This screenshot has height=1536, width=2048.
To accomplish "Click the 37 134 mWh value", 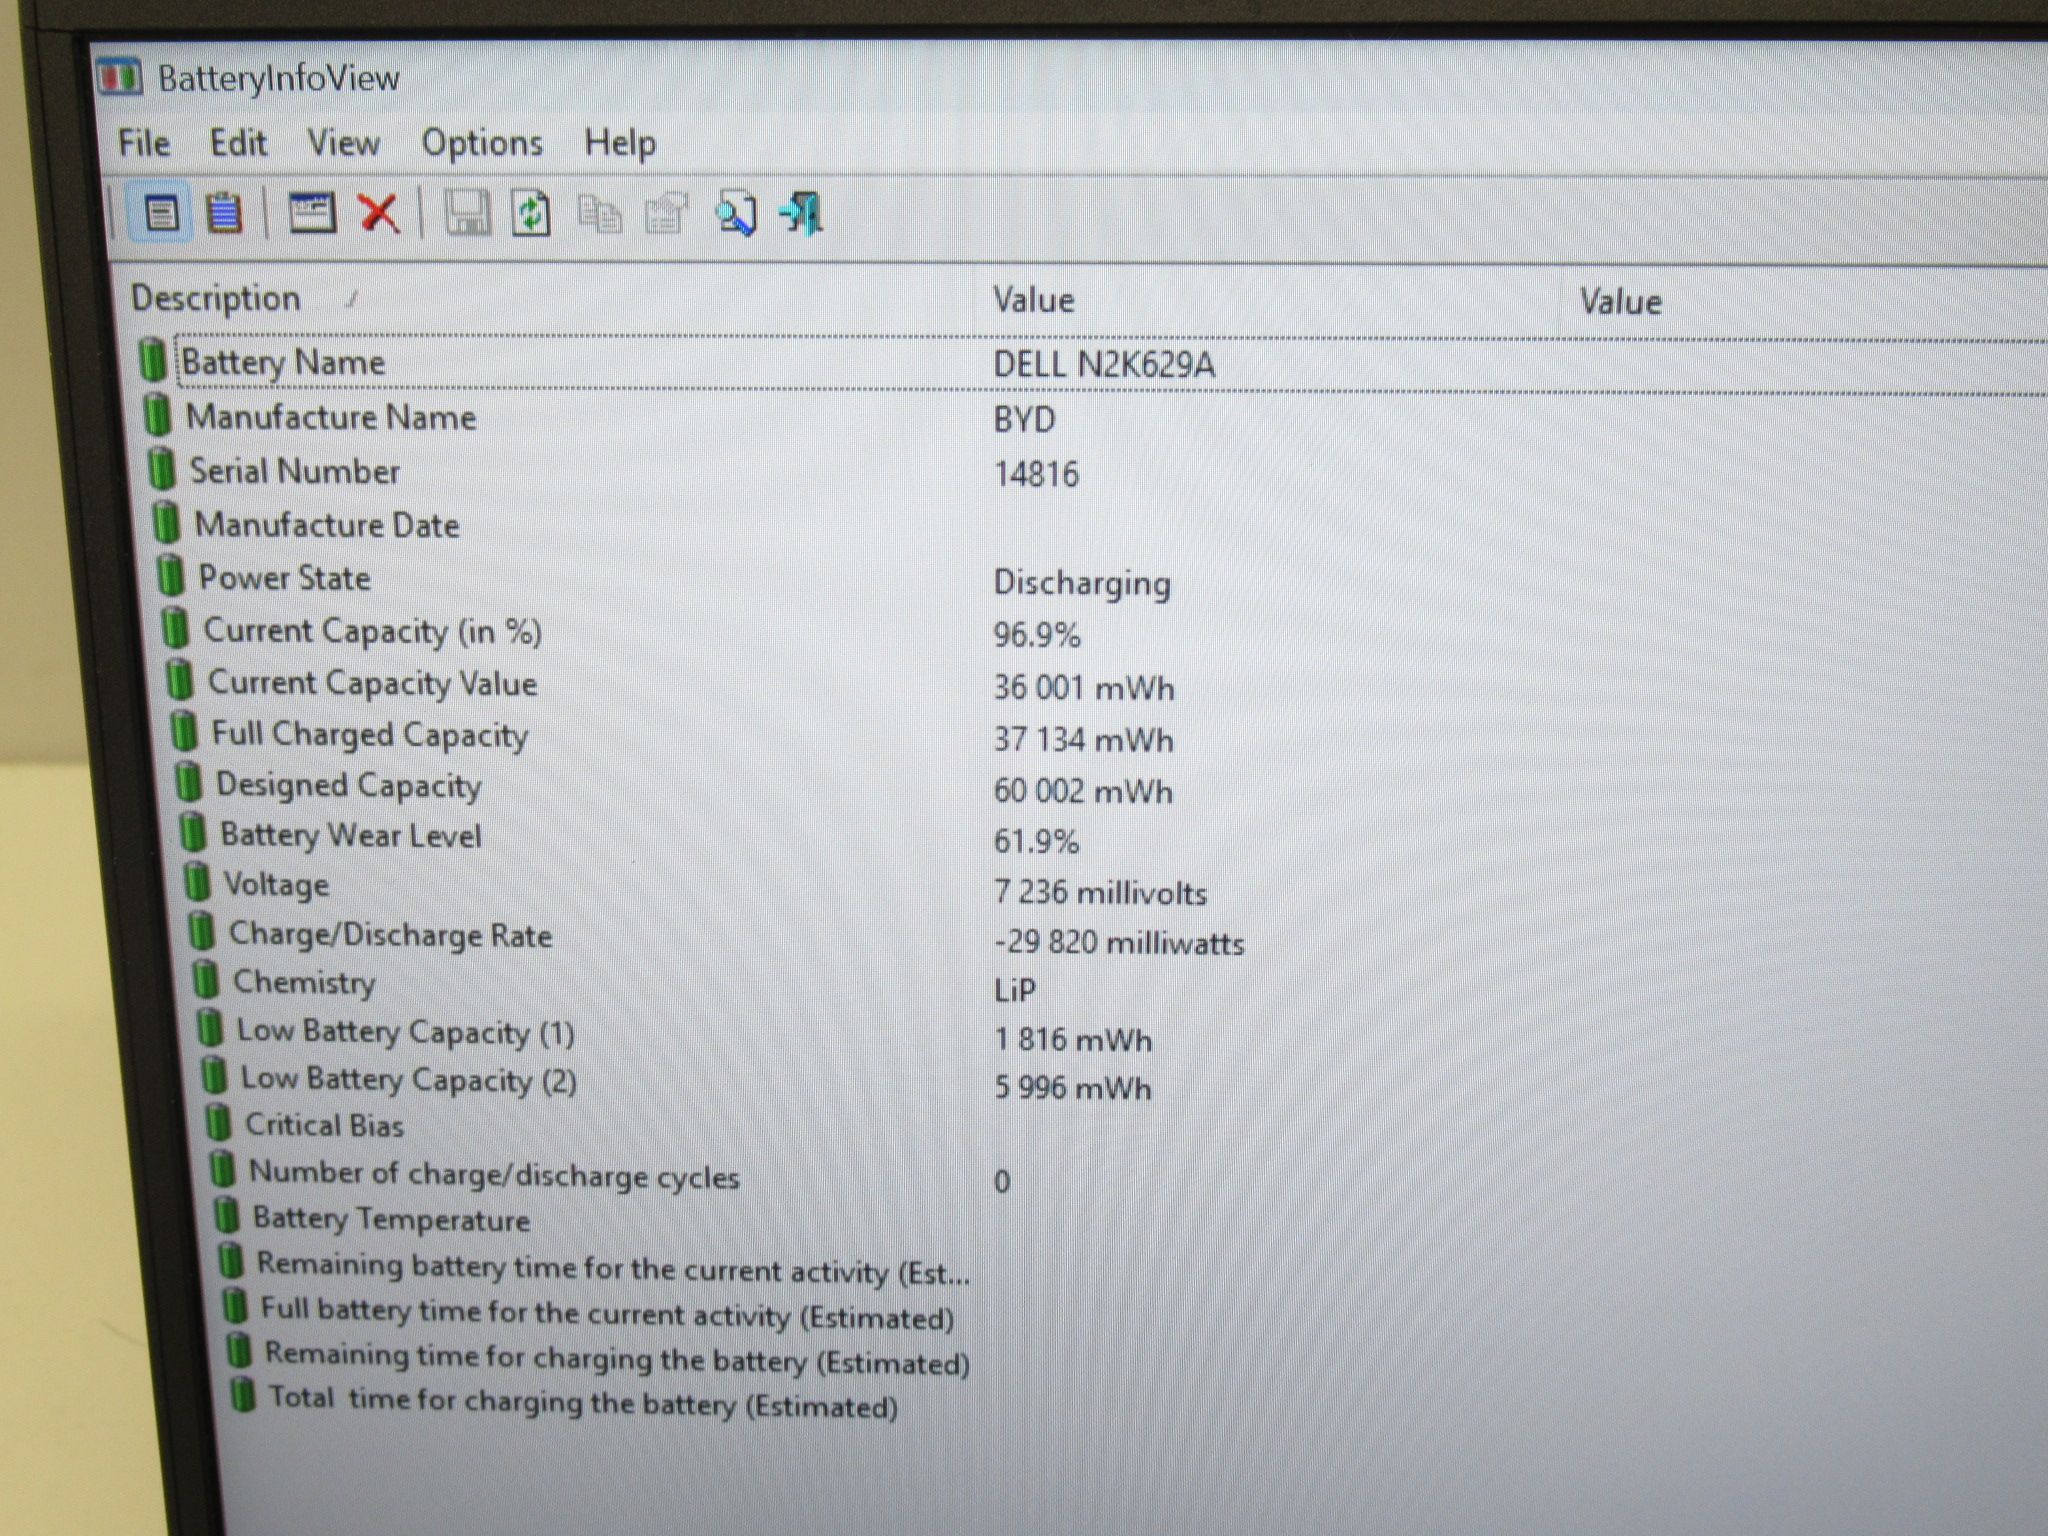I will coord(1083,740).
